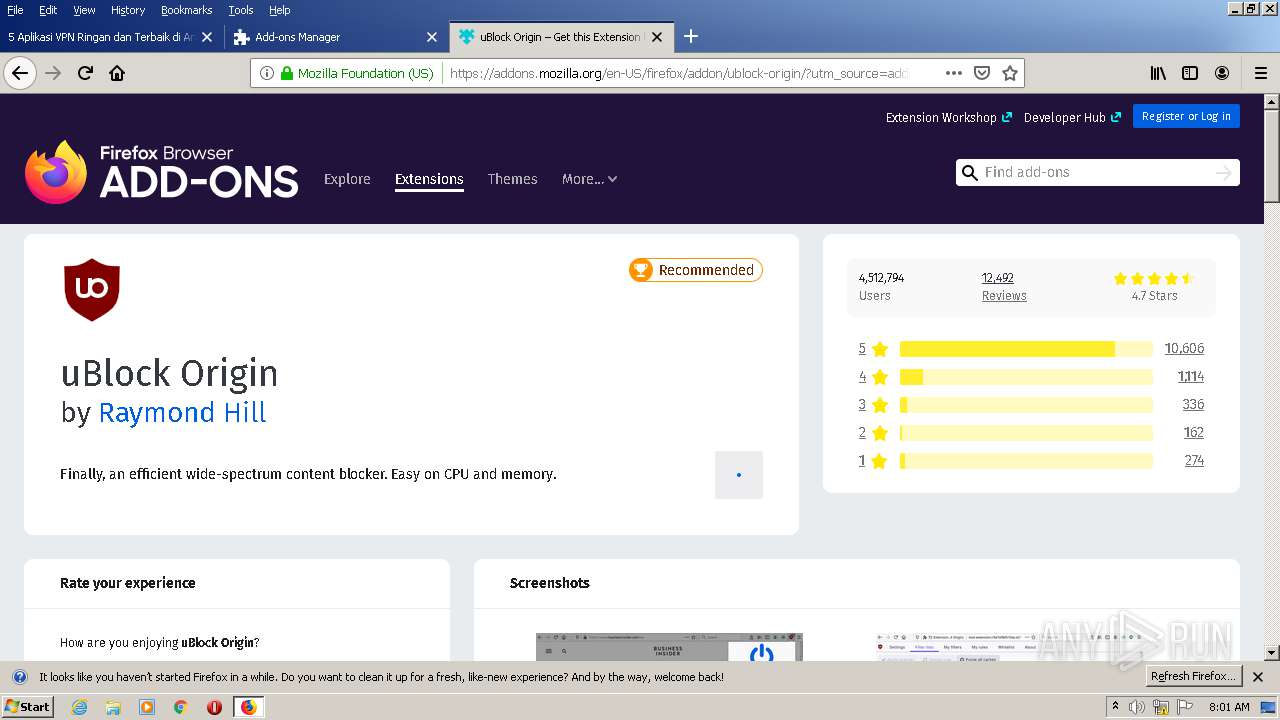Click the Raymond Hill author link
The height and width of the screenshot is (720, 1280).
point(182,413)
